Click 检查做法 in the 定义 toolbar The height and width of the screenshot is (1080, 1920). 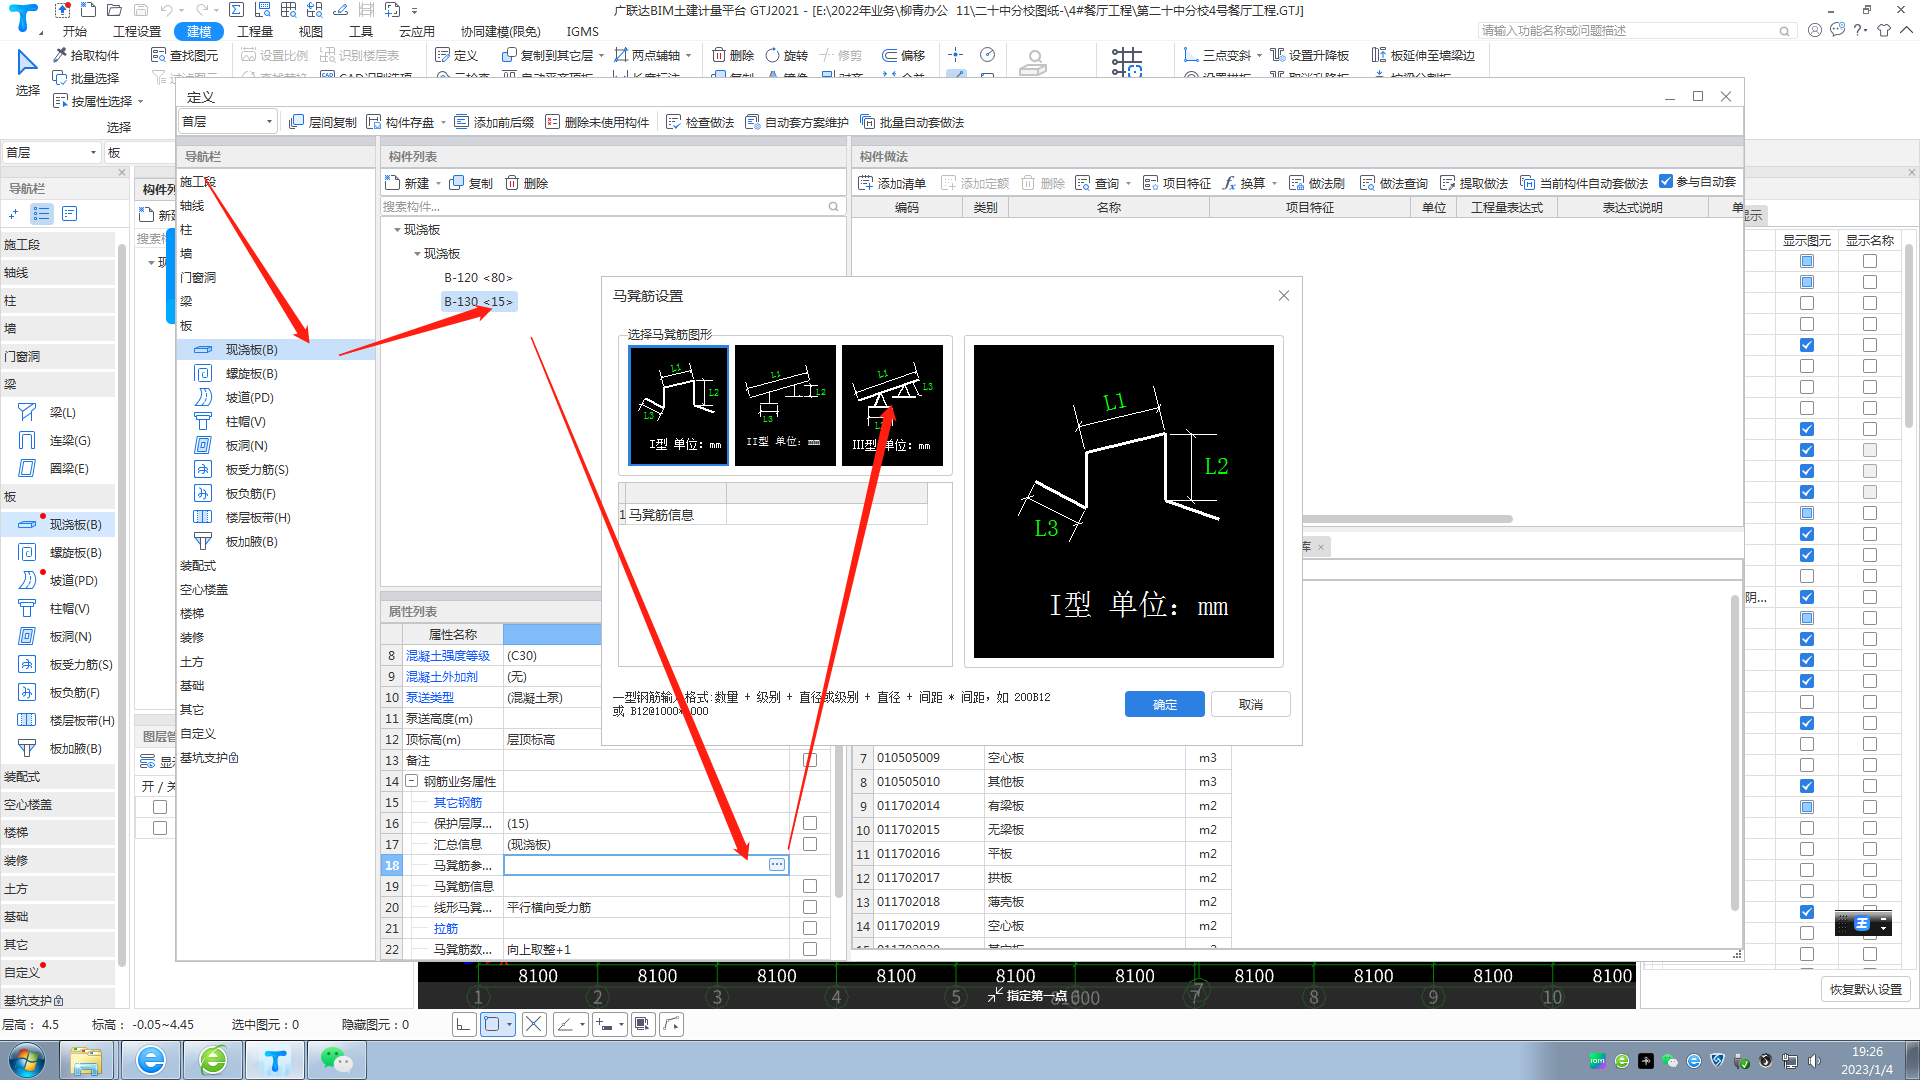[x=700, y=122]
